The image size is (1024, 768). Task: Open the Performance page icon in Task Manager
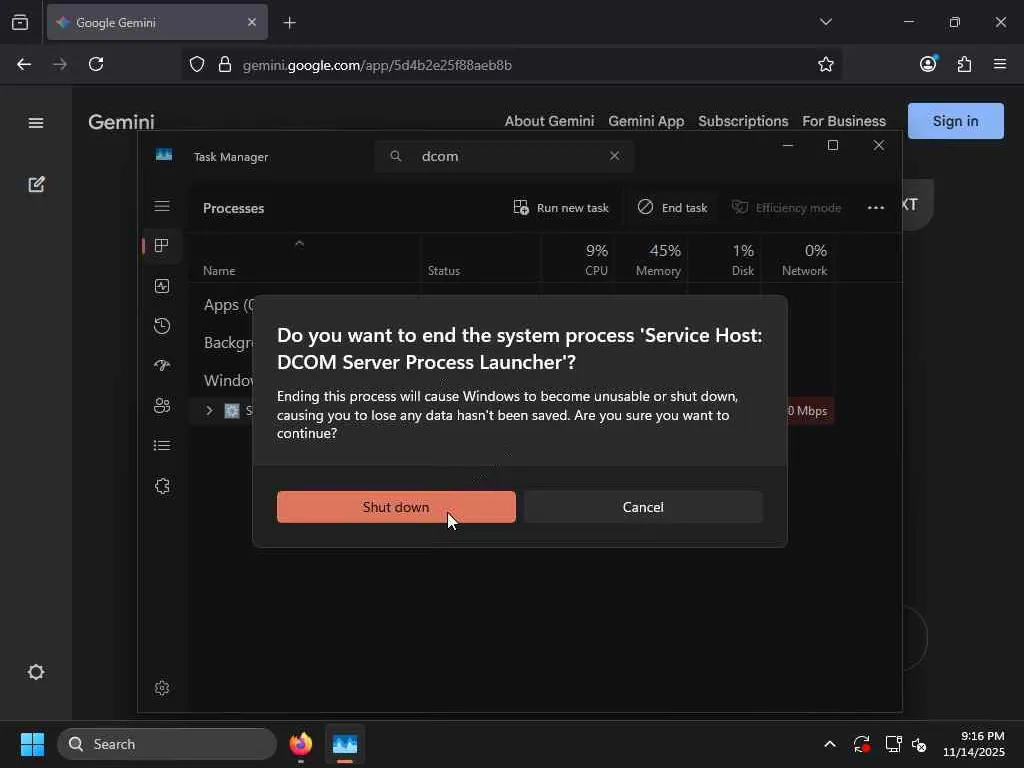162,286
